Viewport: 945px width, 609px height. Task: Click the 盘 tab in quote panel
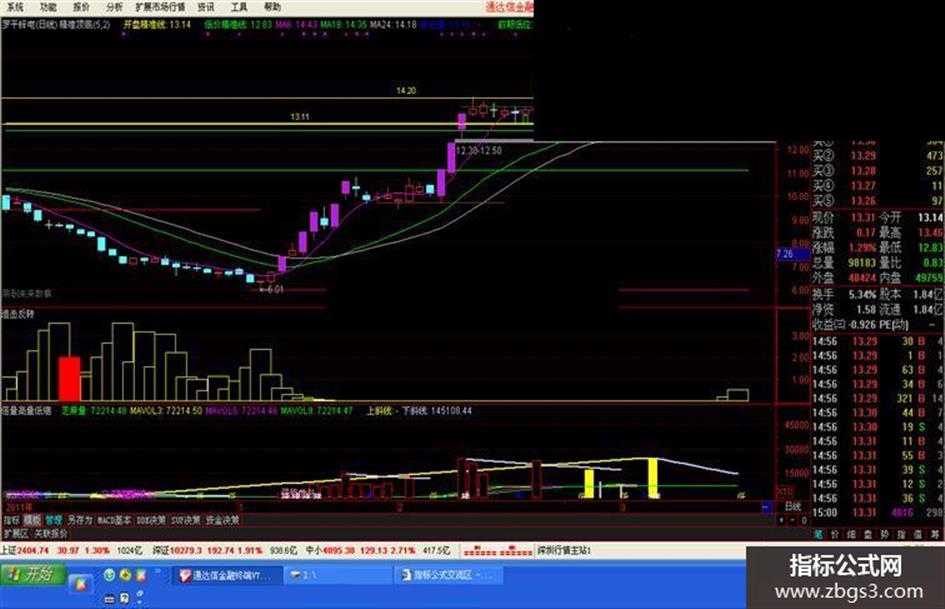[867, 534]
